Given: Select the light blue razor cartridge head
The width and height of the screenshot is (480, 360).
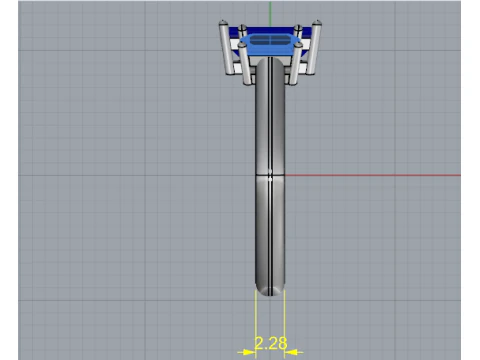Looking at the screenshot, I should click(x=271, y=45).
